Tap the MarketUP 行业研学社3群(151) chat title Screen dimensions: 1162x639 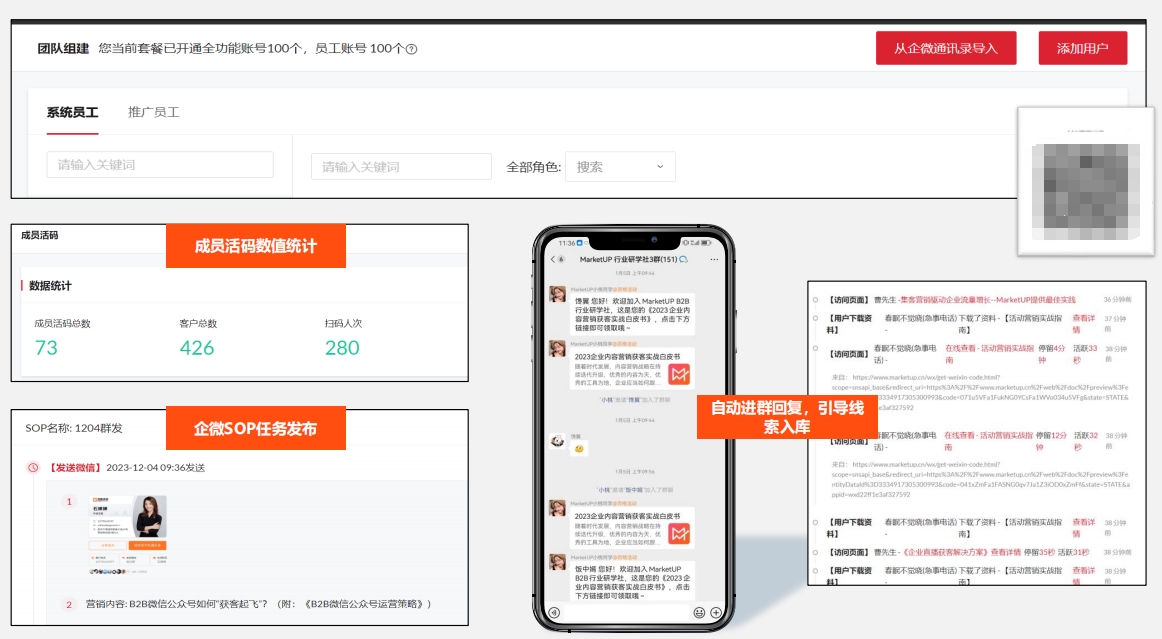(x=628, y=259)
